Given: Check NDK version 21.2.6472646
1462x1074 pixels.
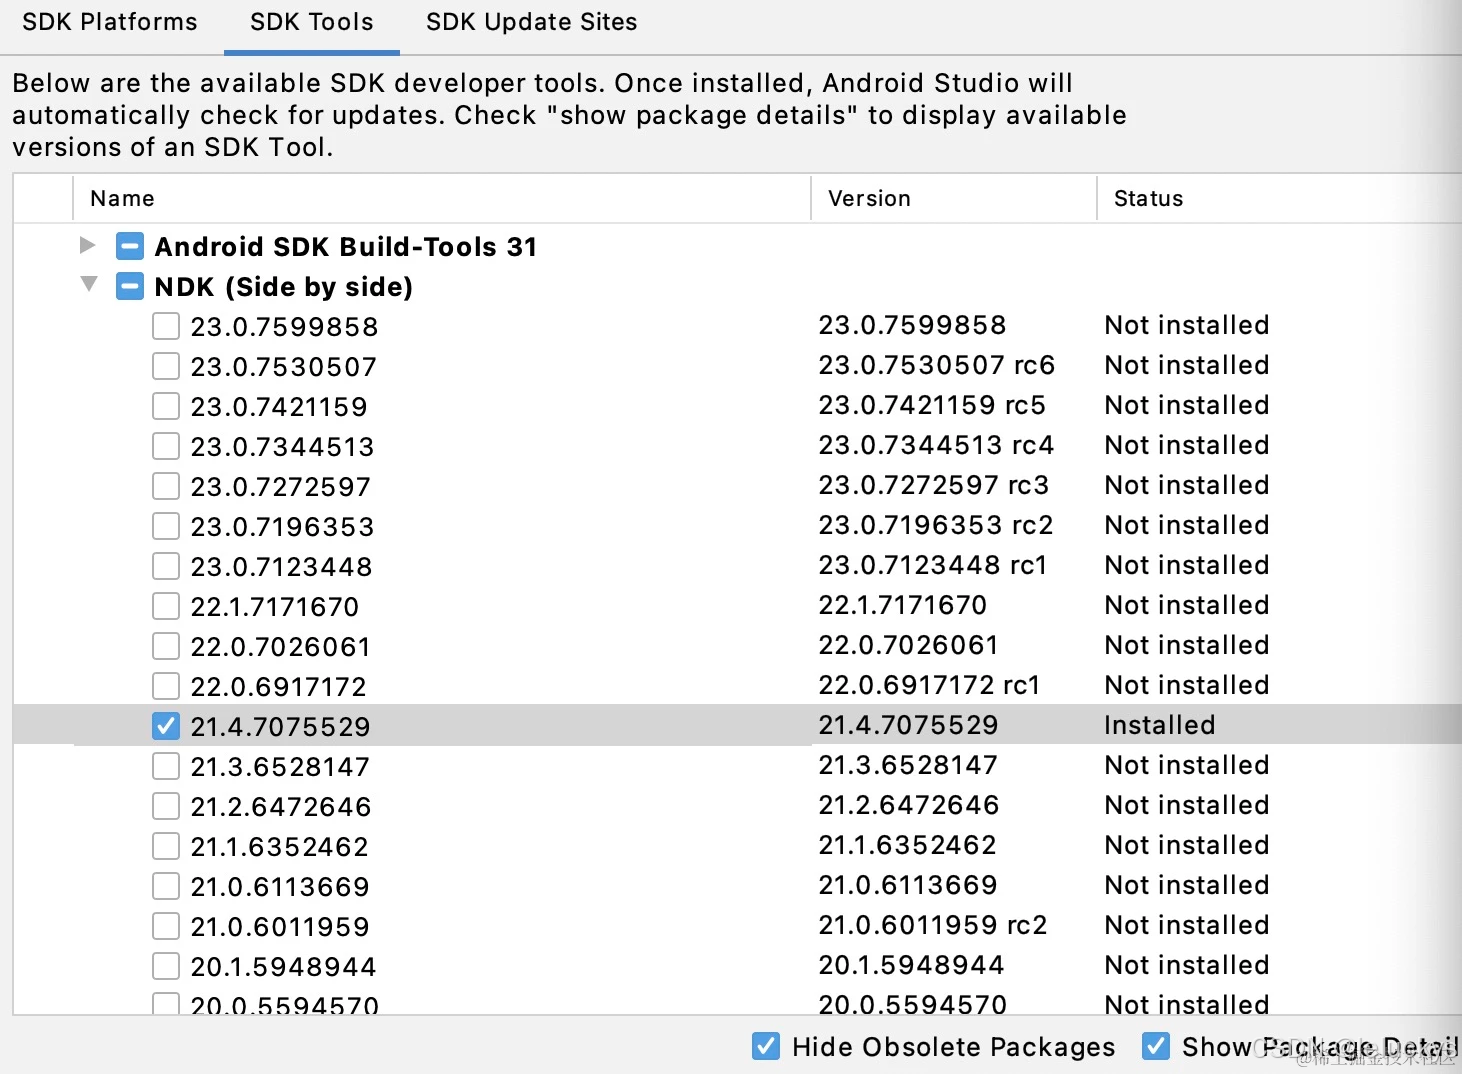Looking at the screenshot, I should pos(166,806).
